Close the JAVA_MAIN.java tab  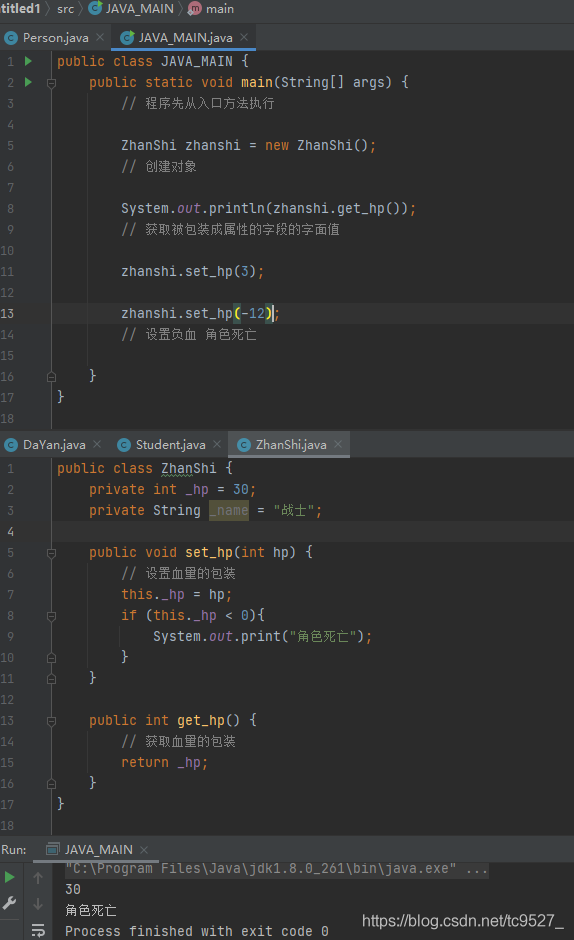tap(244, 37)
